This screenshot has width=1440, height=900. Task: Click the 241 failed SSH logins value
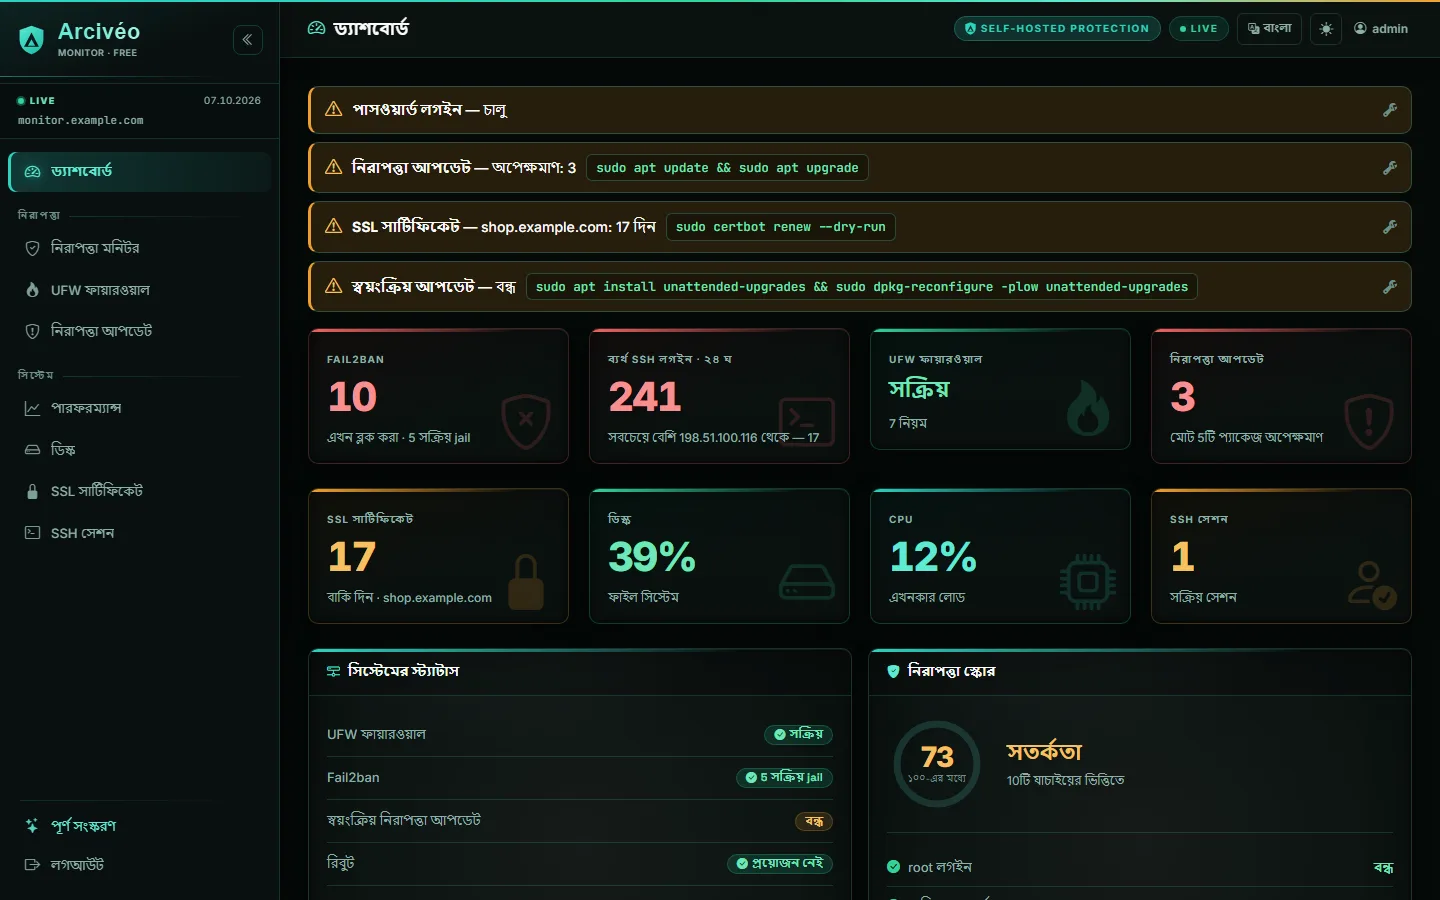click(645, 398)
